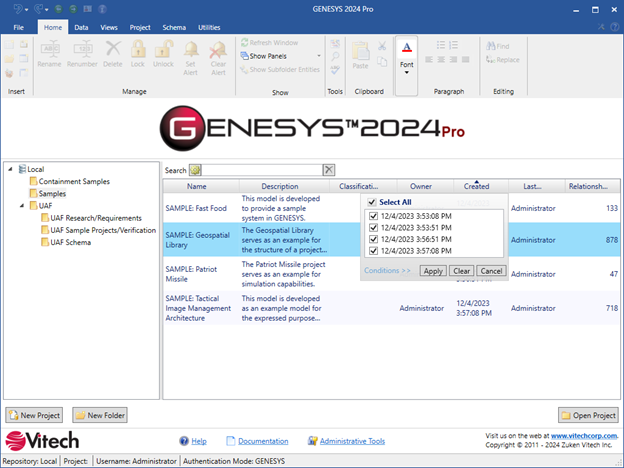Viewport: 624px width, 468px height.
Task: Click the Delete icon in Manage group
Action: 112,50
